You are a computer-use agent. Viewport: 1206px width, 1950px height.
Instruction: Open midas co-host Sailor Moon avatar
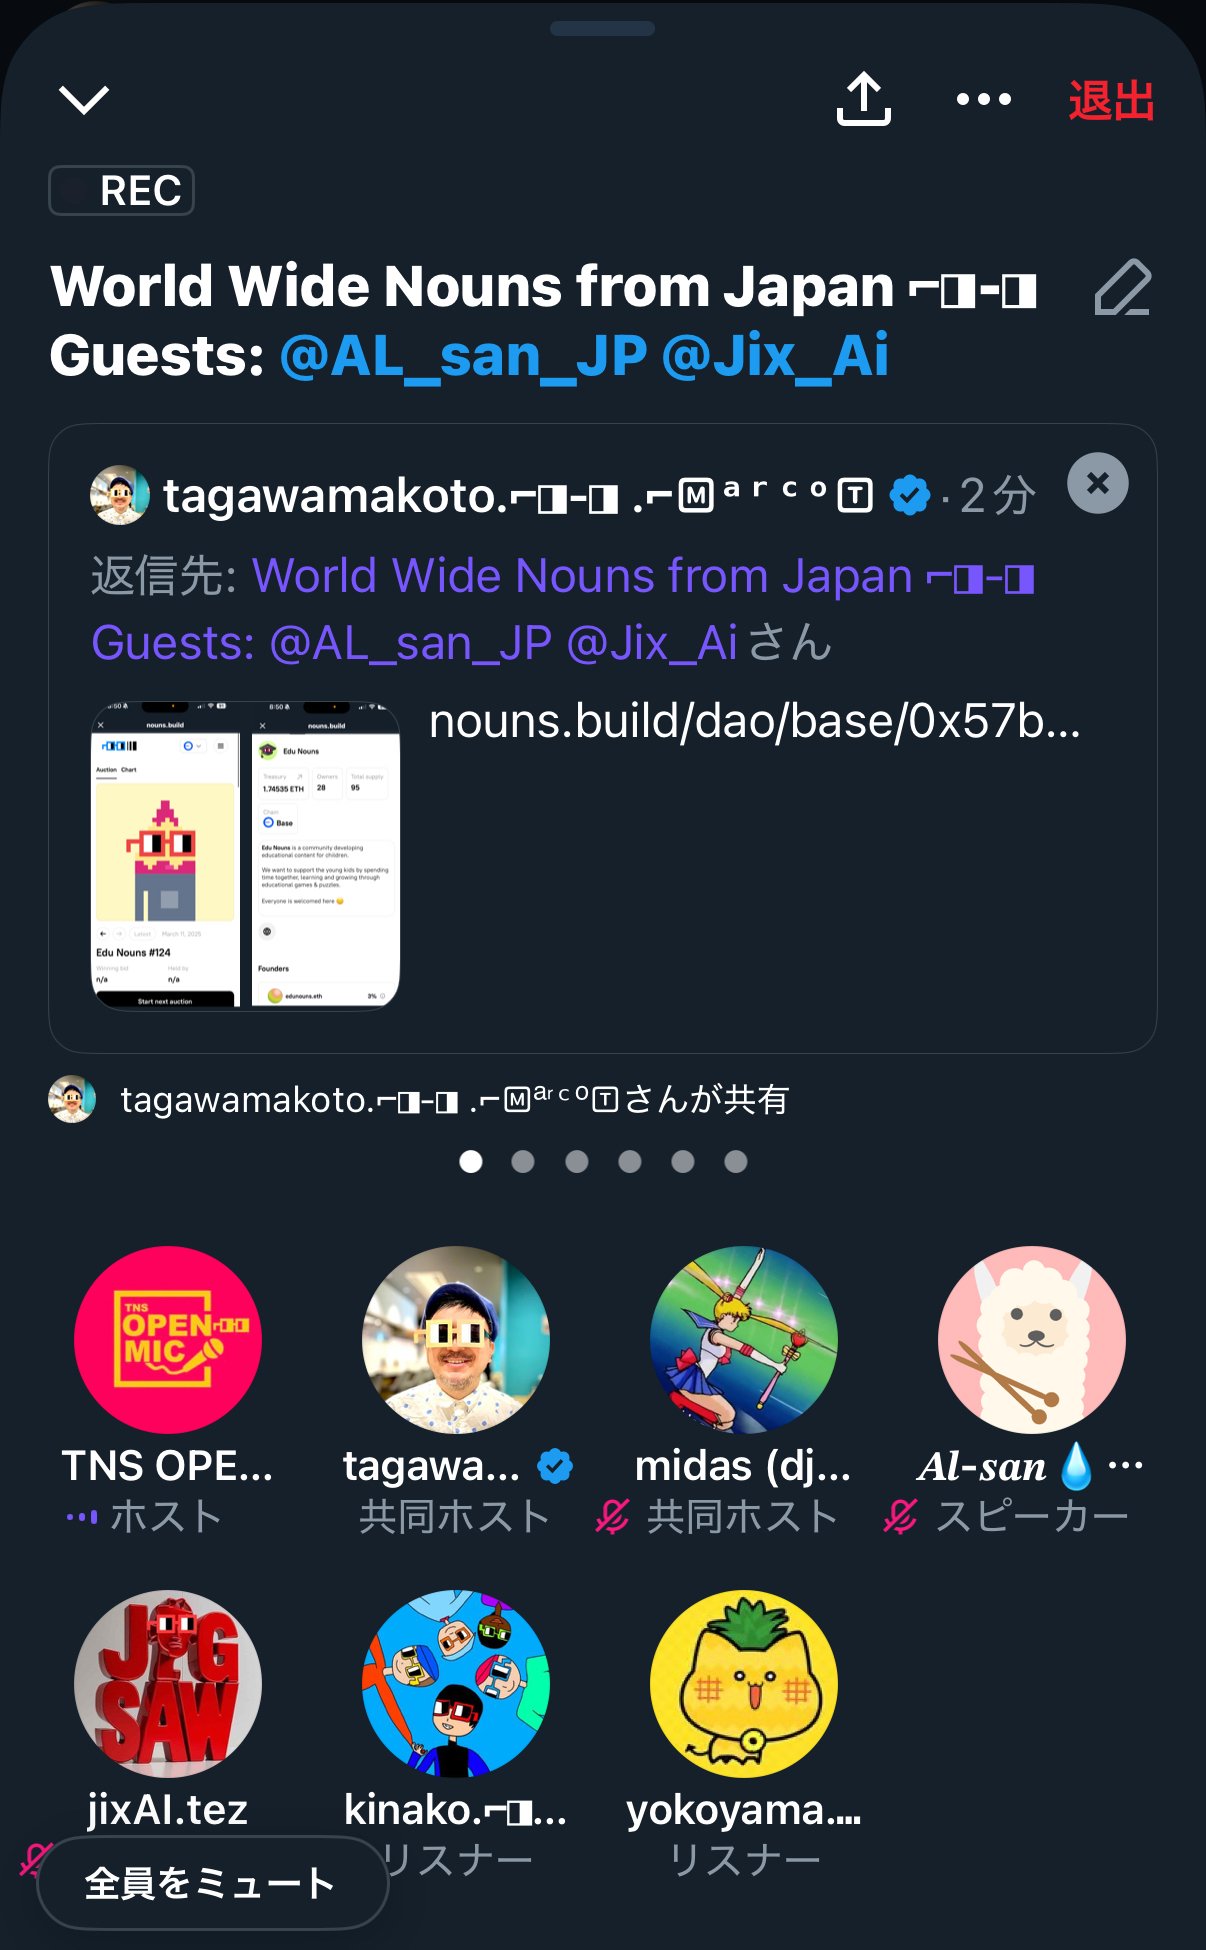click(744, 1339)
